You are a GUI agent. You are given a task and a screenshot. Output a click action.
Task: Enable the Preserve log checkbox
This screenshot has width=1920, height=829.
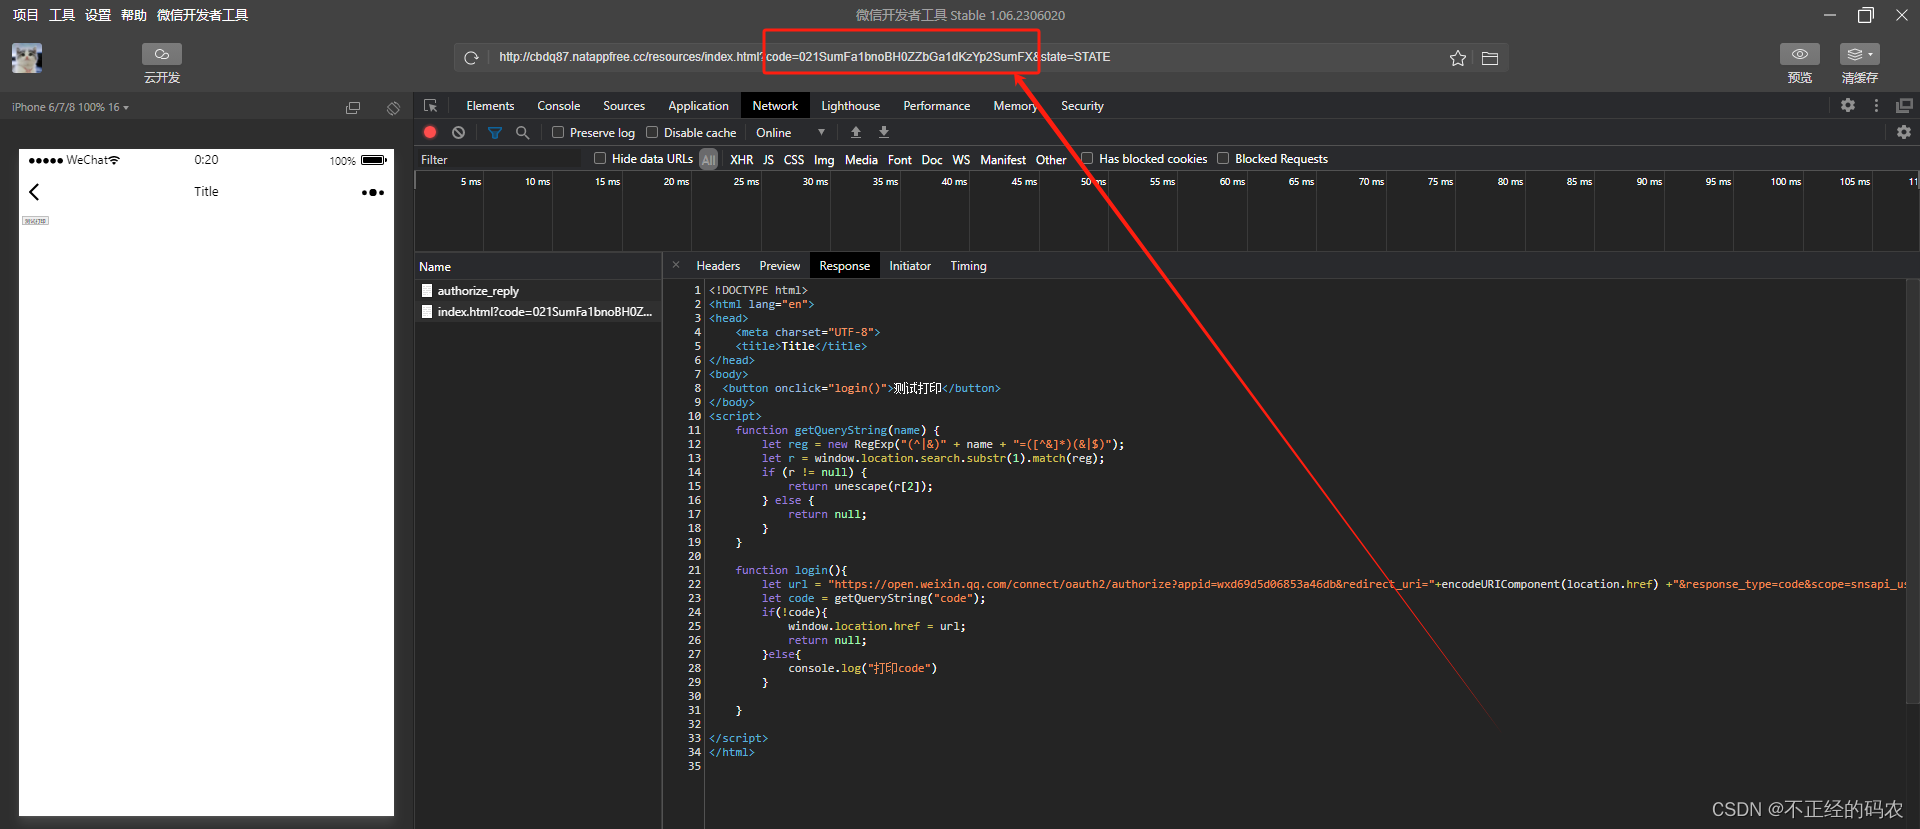pos(558,132)
